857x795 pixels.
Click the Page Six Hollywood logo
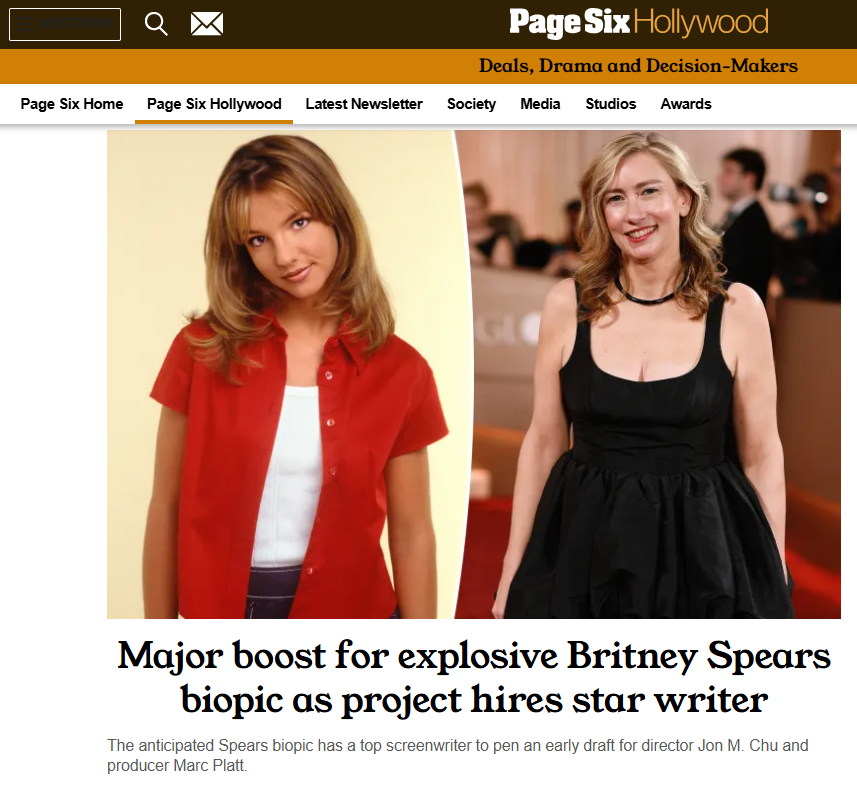click(638, 22)
